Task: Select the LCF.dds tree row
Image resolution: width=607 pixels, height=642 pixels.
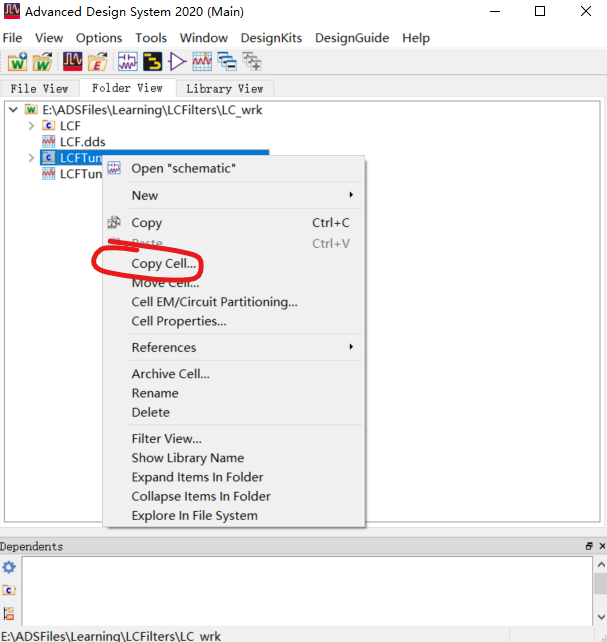Action: (x=74, y=142)
